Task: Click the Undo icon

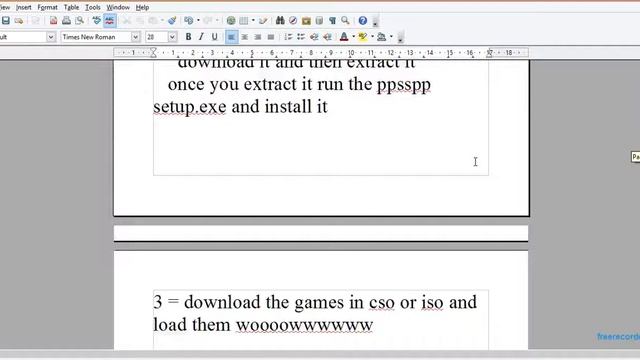Action: [189, 20]
